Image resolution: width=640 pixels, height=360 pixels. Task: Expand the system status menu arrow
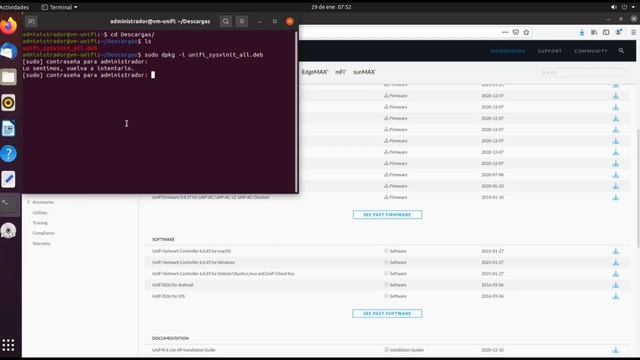click(633, 7)
